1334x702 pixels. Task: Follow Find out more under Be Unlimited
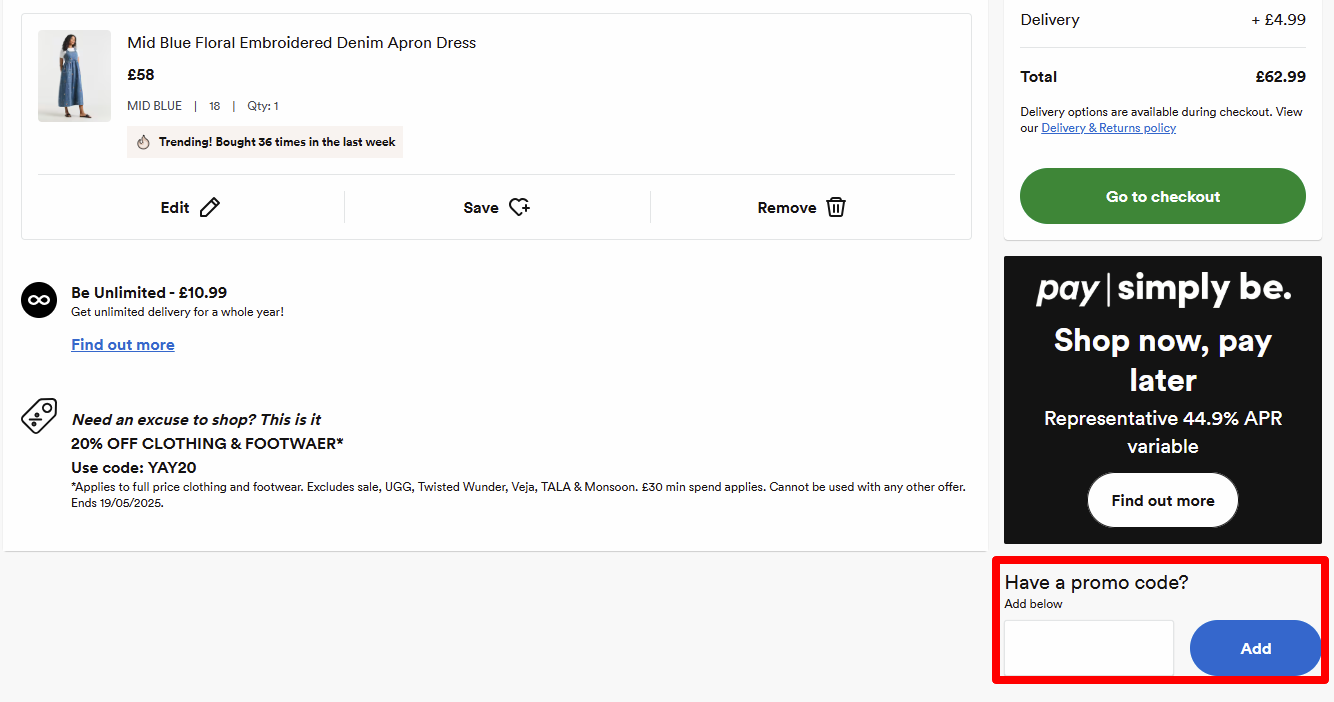(123, 345)
